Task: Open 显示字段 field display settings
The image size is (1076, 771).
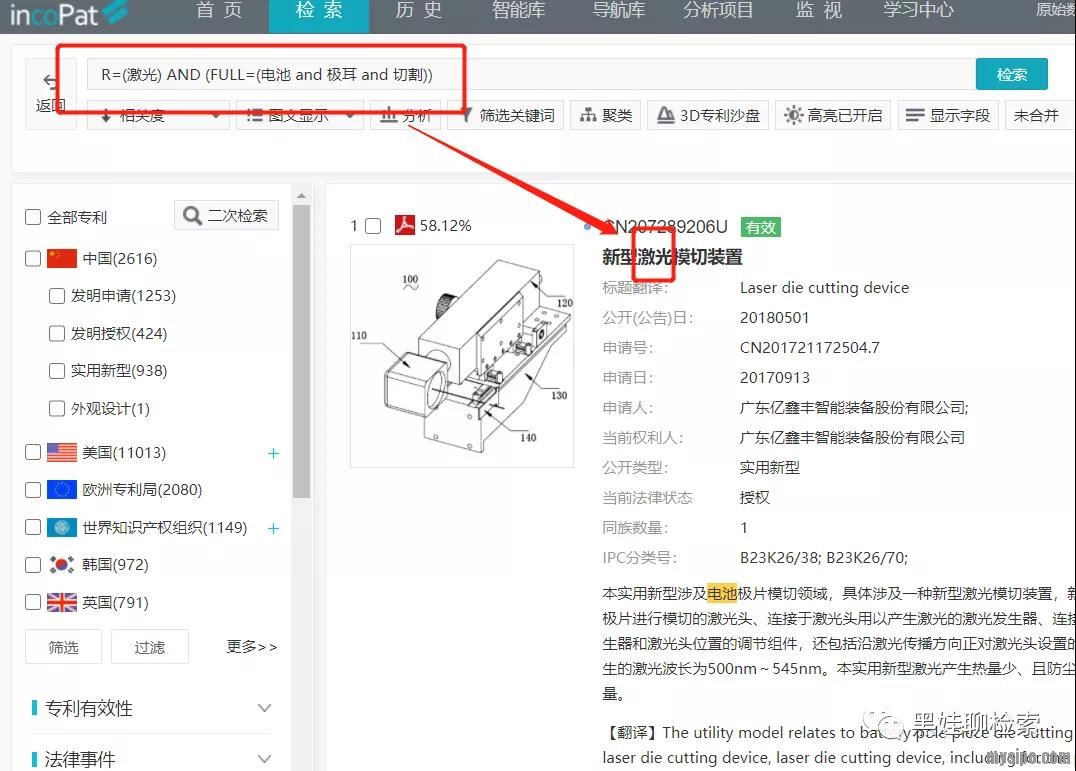Action: click(x=947, y=115)
